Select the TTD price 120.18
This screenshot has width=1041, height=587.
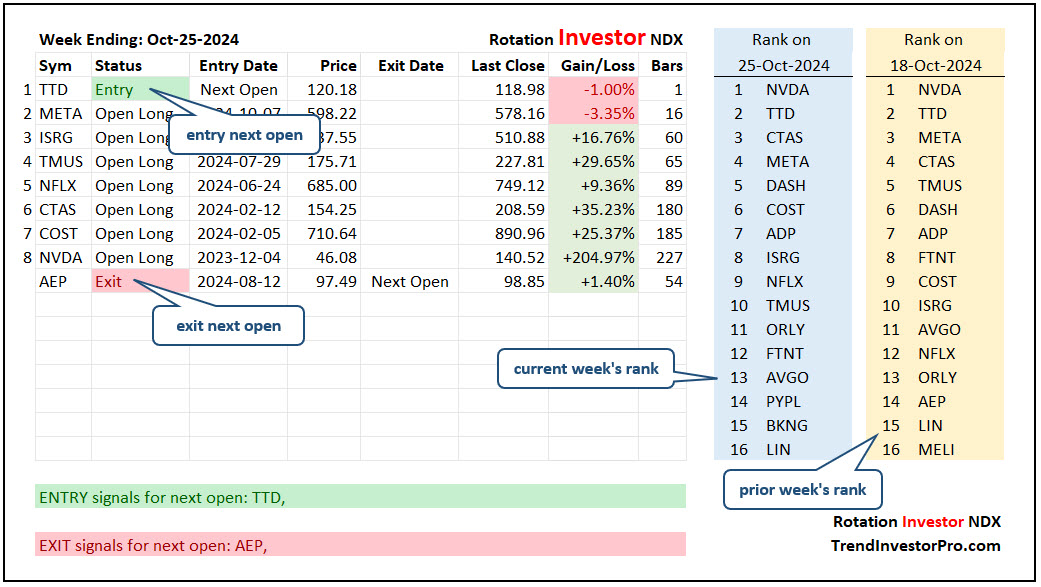click(x=332, y=90)
